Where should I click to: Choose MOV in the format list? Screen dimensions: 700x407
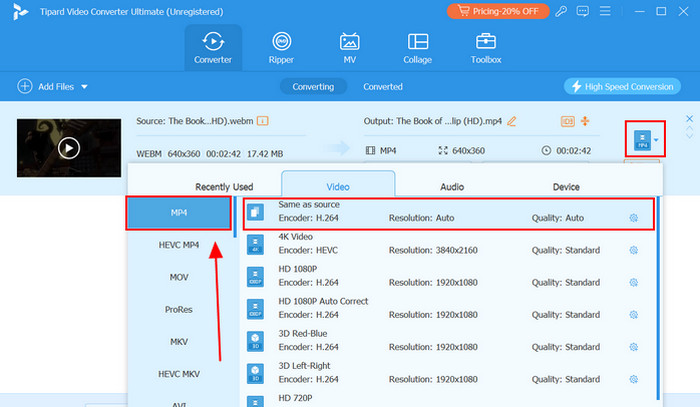[x=179, y=277]
